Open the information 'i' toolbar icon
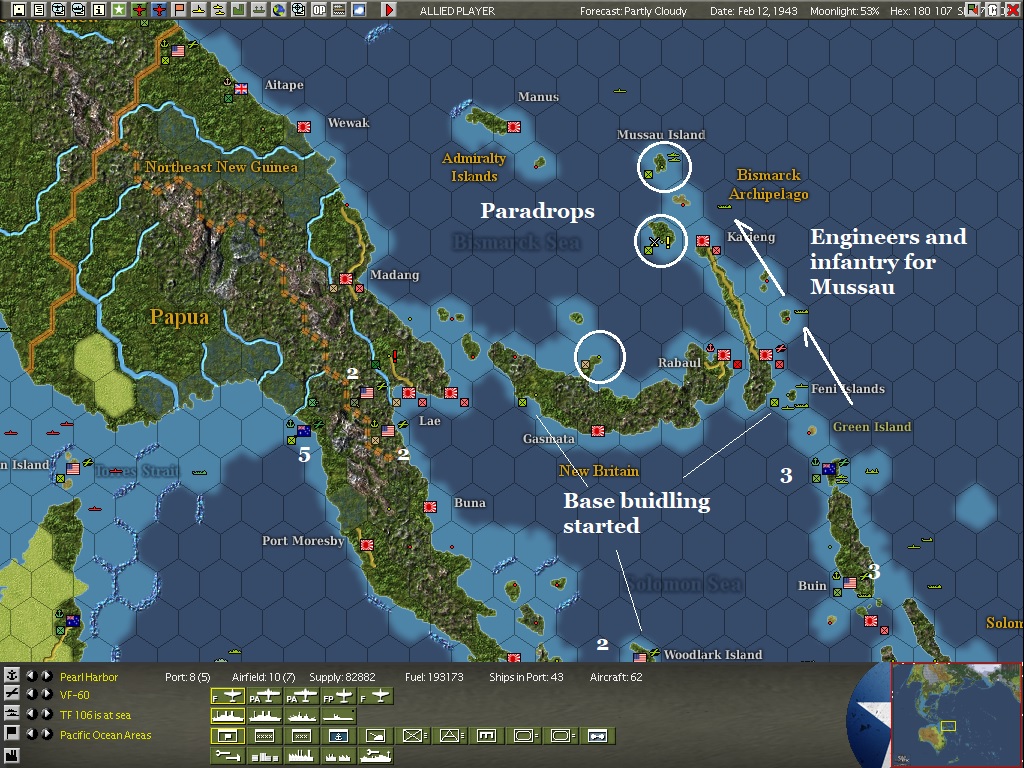1024x768 pixels. click(99, 10)
